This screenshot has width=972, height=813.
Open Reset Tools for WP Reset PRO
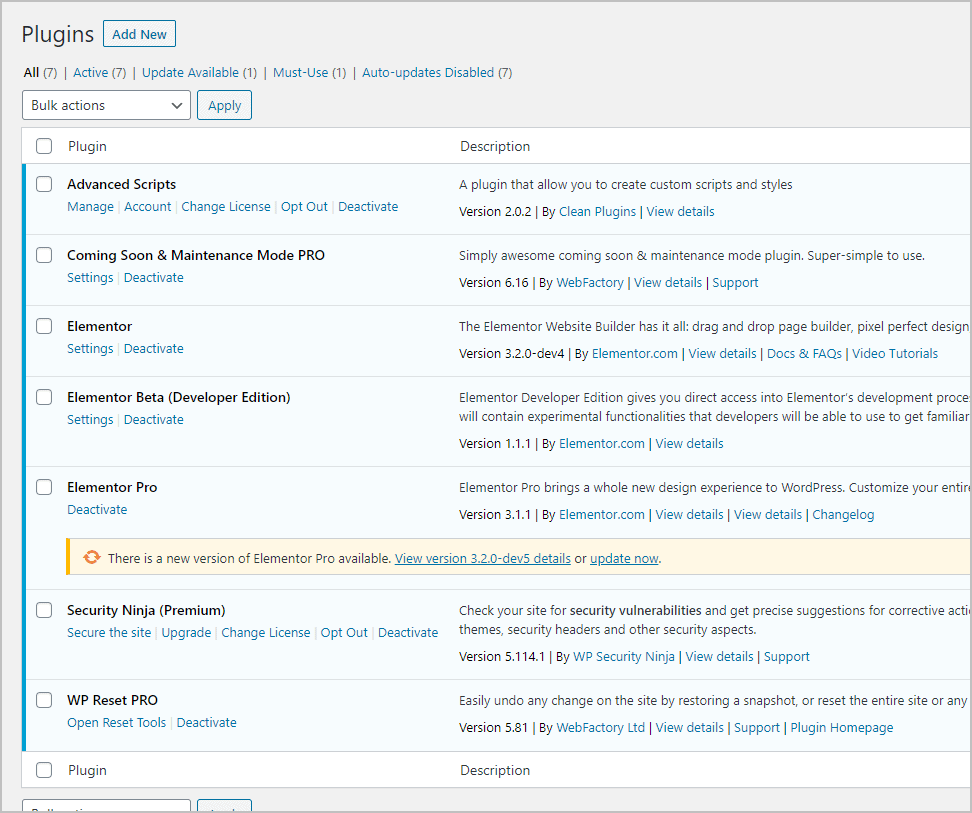(x=116, y=722)
